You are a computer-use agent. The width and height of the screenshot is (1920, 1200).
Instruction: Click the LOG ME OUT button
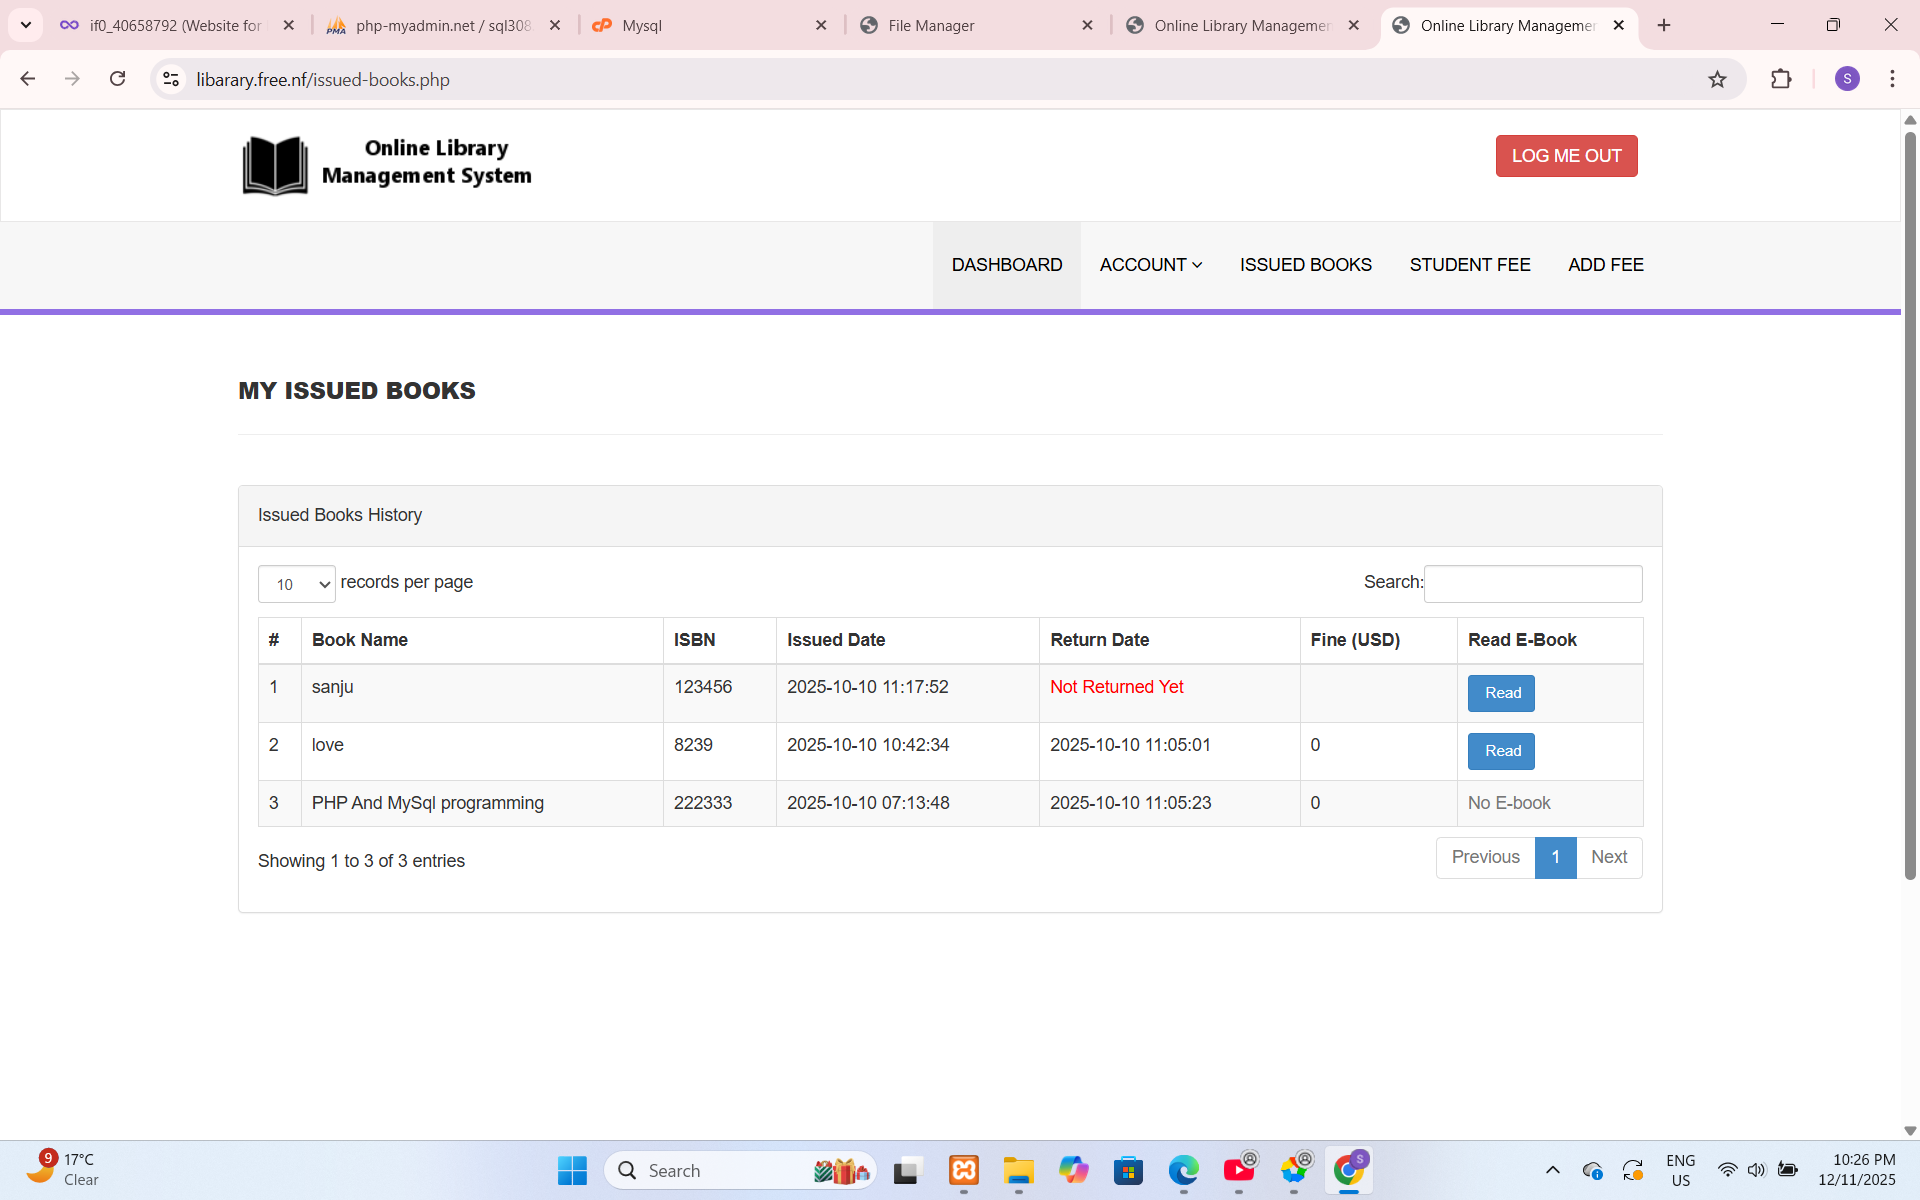coord(1566,156)
